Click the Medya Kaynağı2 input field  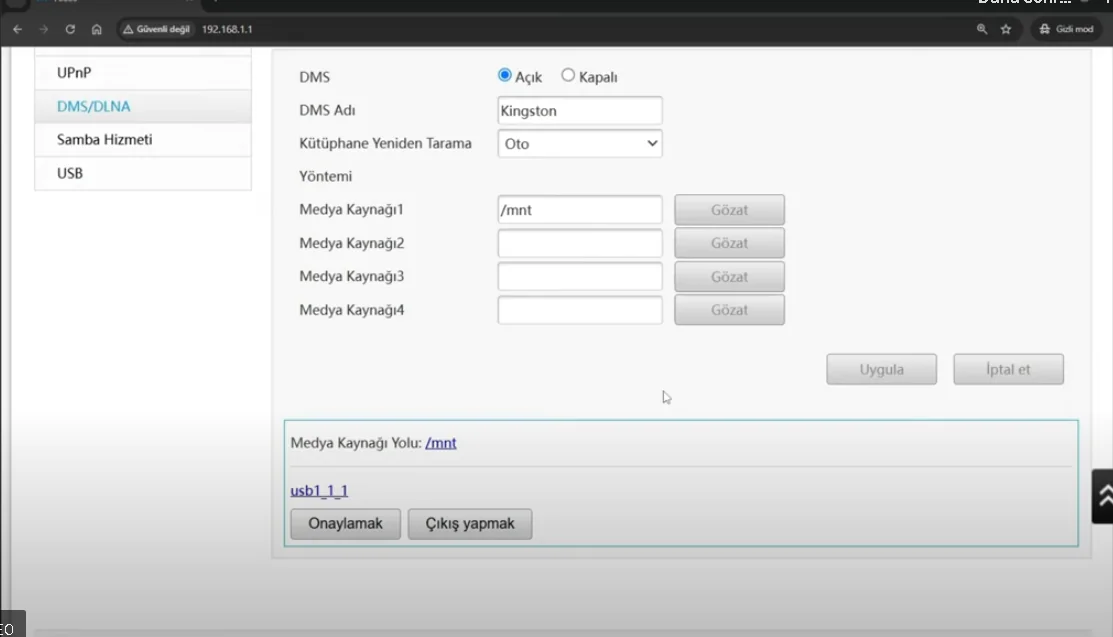click(x=580, y=243)
